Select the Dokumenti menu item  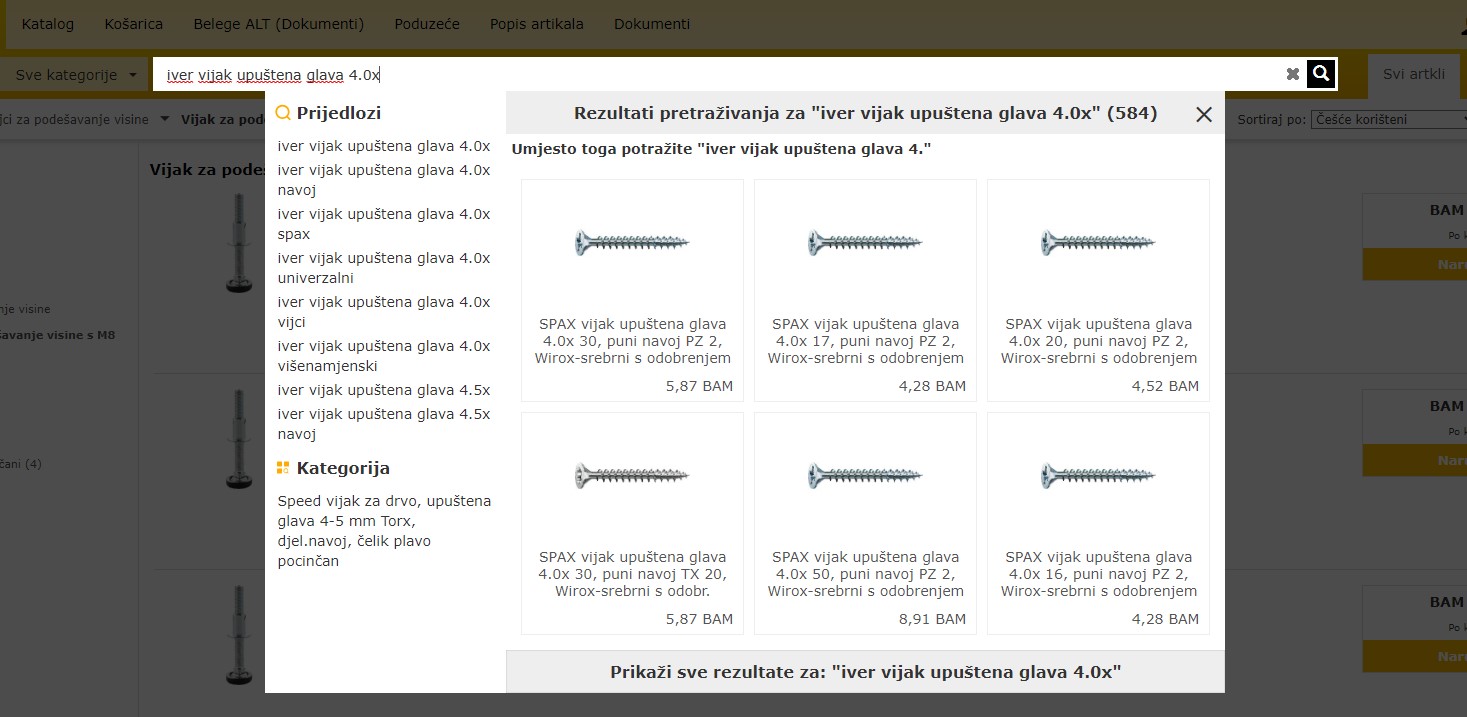(x=652, y=24)
